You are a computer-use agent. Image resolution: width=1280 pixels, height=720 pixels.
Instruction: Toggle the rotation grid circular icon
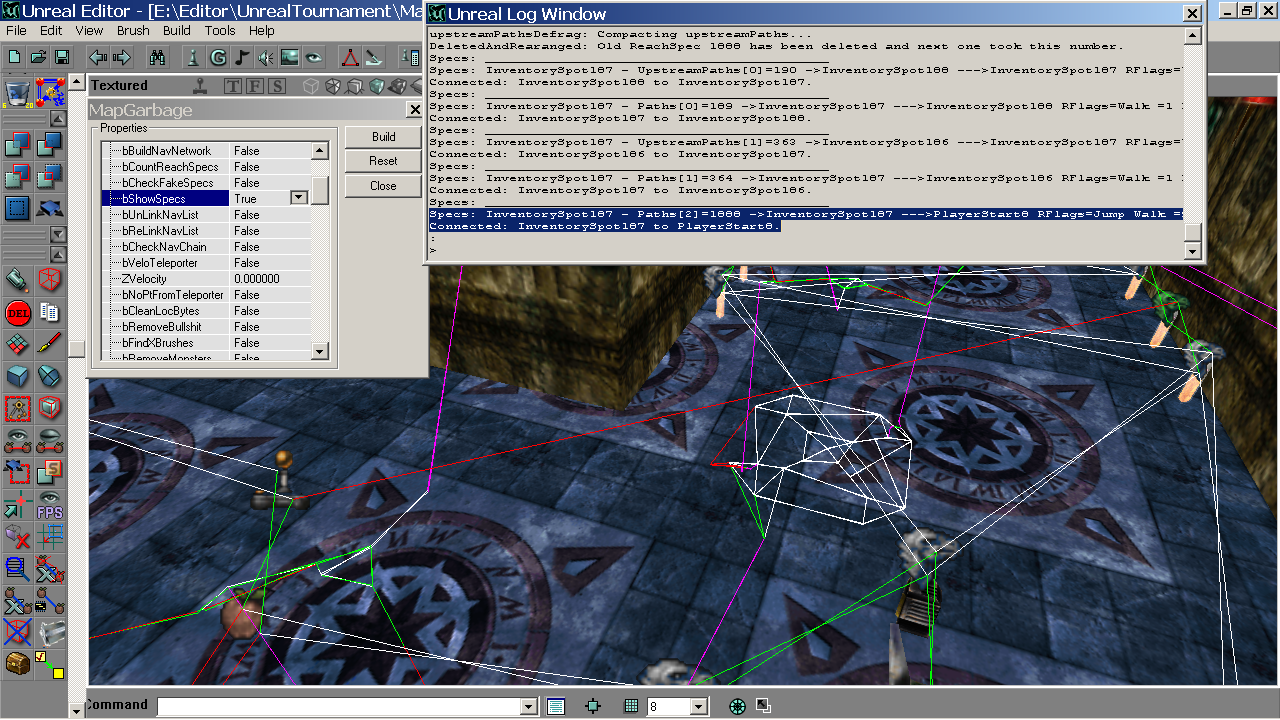(737, 706)
